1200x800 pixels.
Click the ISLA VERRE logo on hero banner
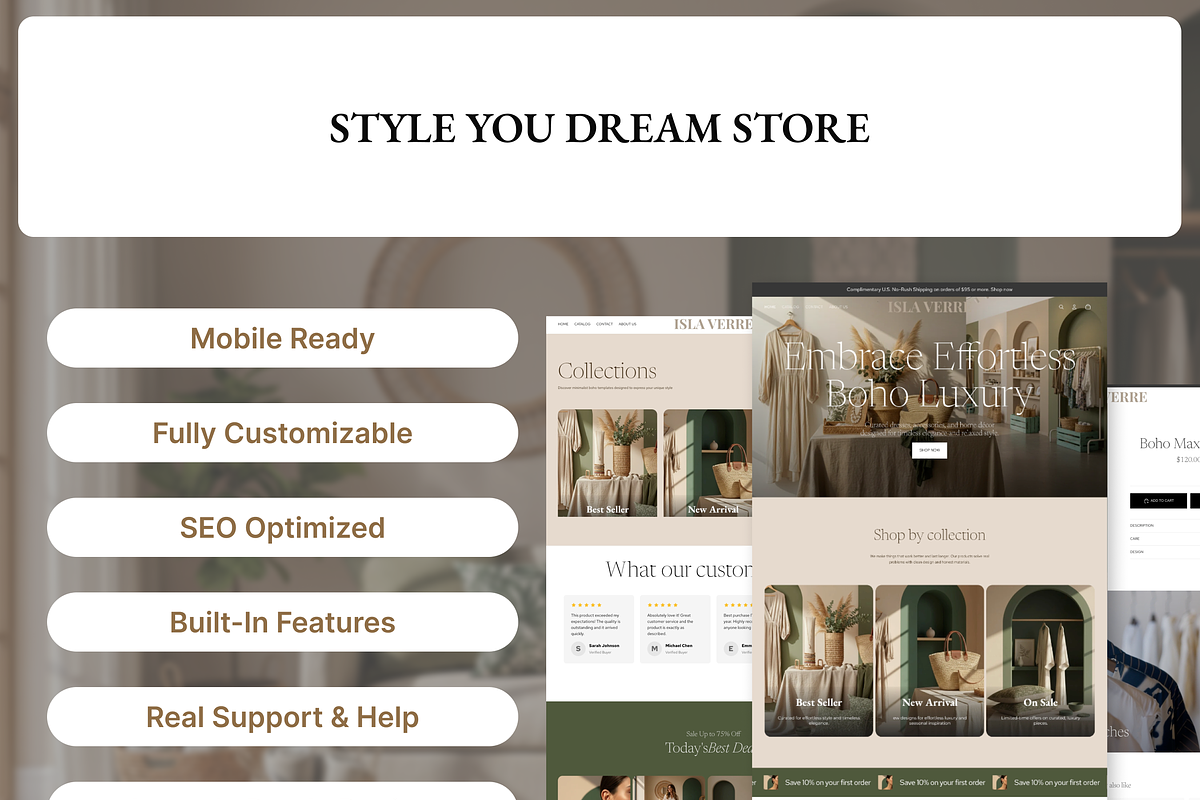pyautogui.click(x=929, y=307)
